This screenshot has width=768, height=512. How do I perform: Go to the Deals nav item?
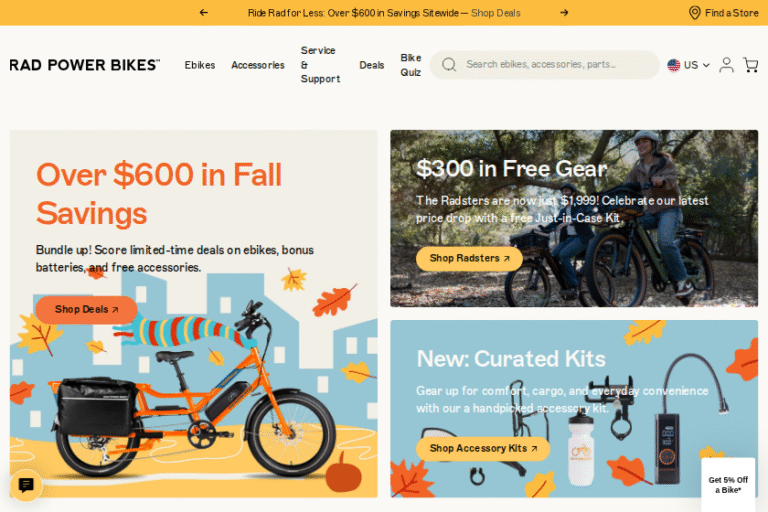pos(371,65)
